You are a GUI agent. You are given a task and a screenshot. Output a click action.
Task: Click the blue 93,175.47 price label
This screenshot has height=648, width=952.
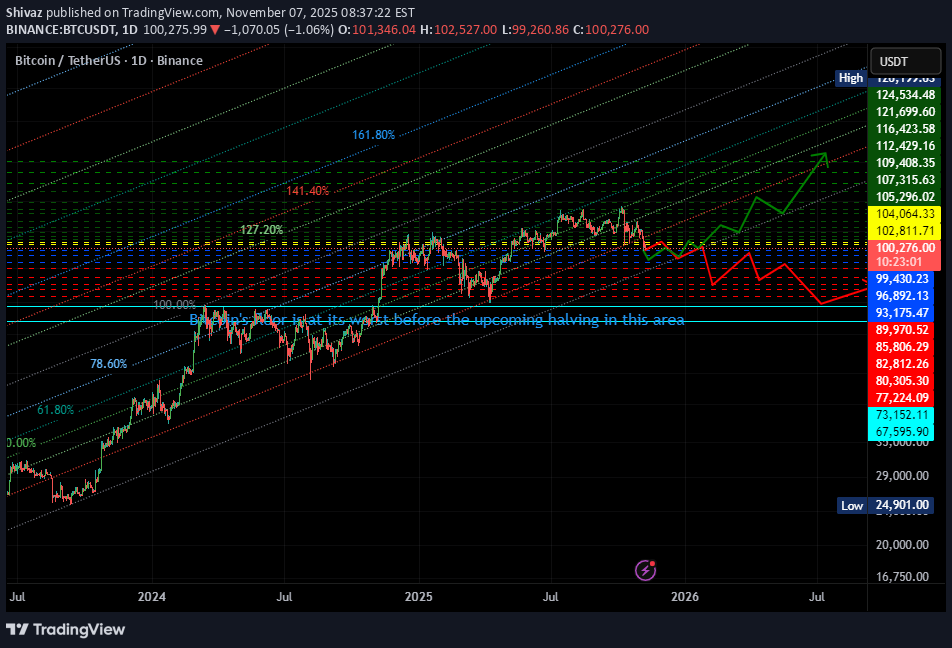(x=902, y=313)
